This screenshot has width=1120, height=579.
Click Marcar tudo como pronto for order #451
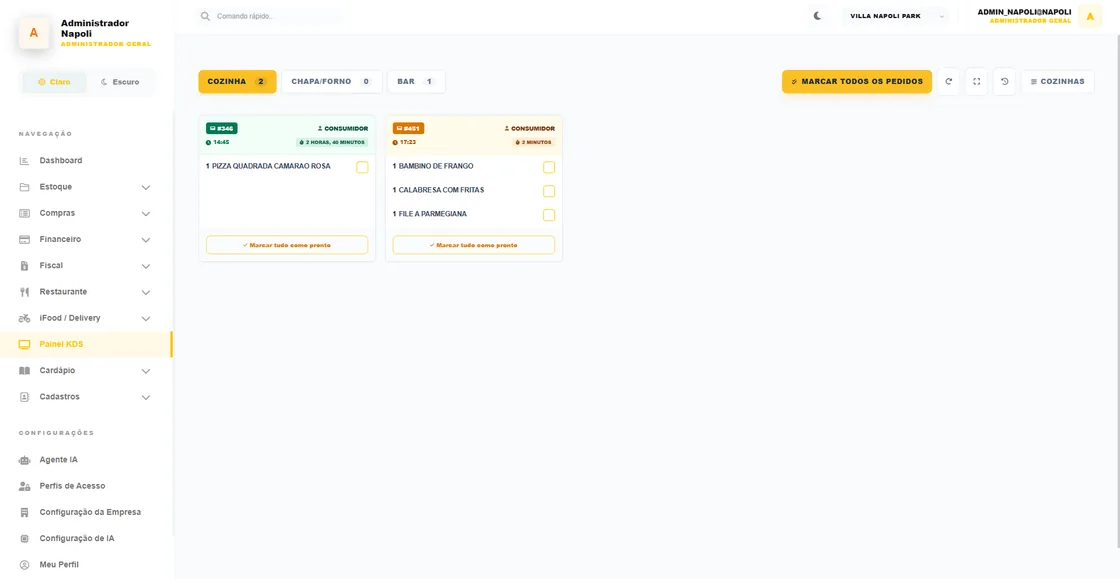pos(474,245)
